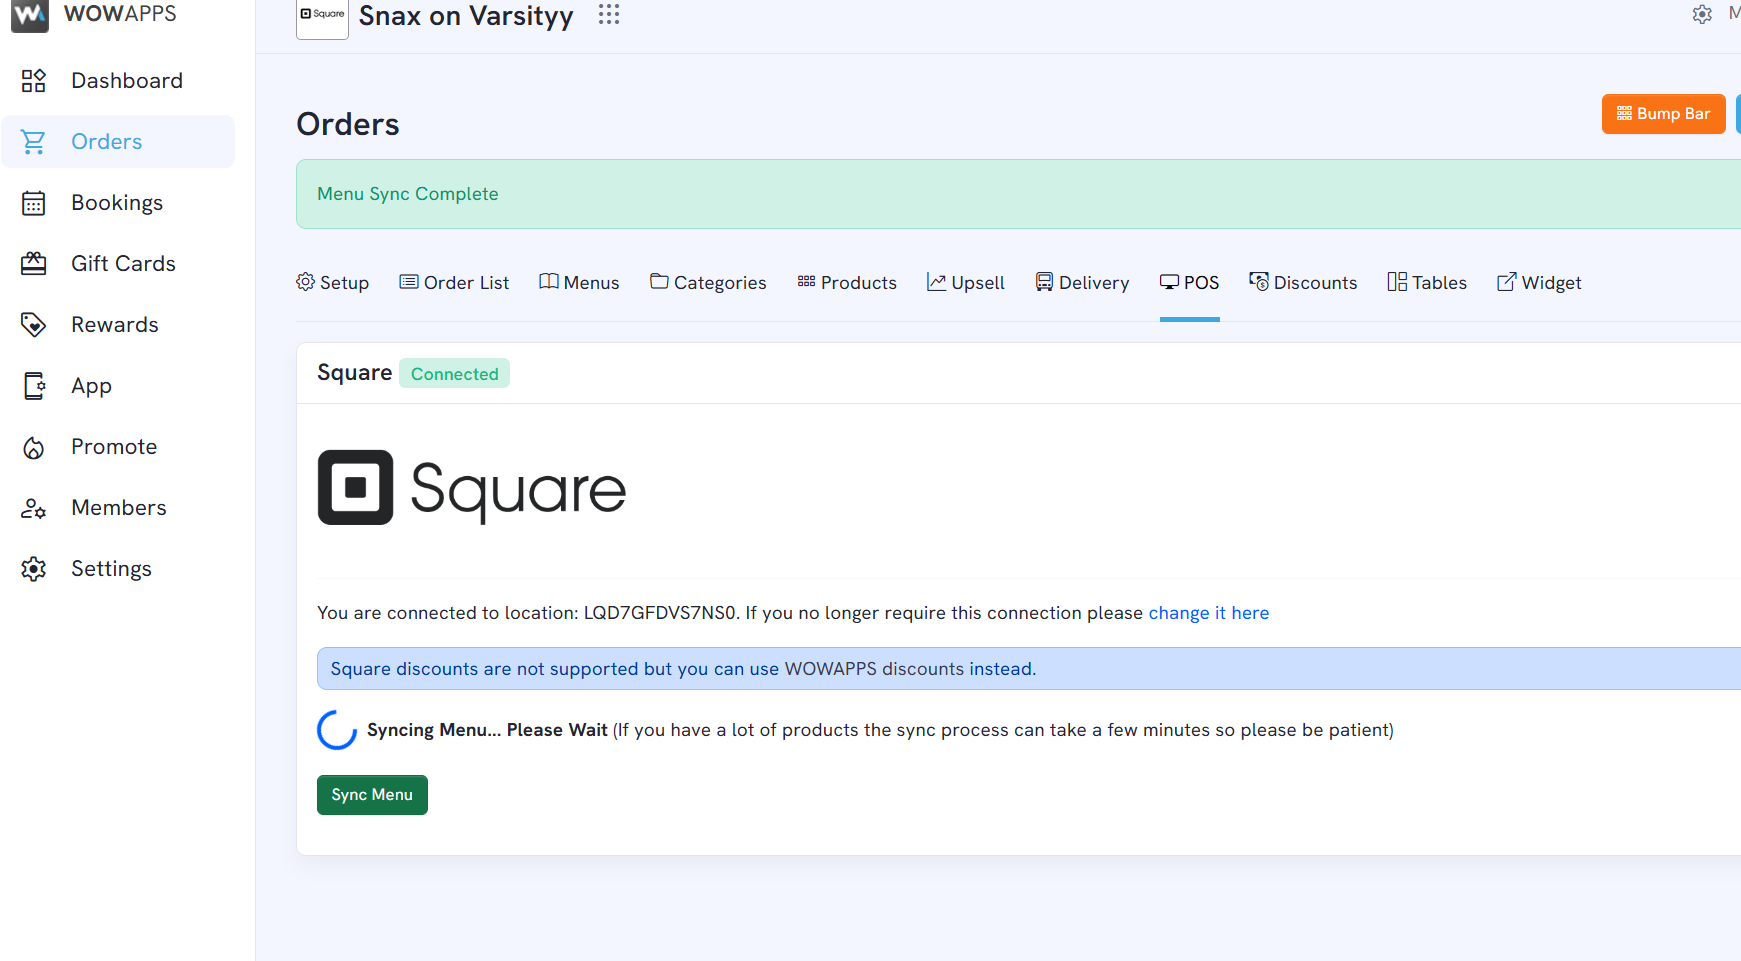This screenshot has width=1741, height=961.
Task: Switch to the Order List tab
Action: pyautogui.click(x=454, y=283)
